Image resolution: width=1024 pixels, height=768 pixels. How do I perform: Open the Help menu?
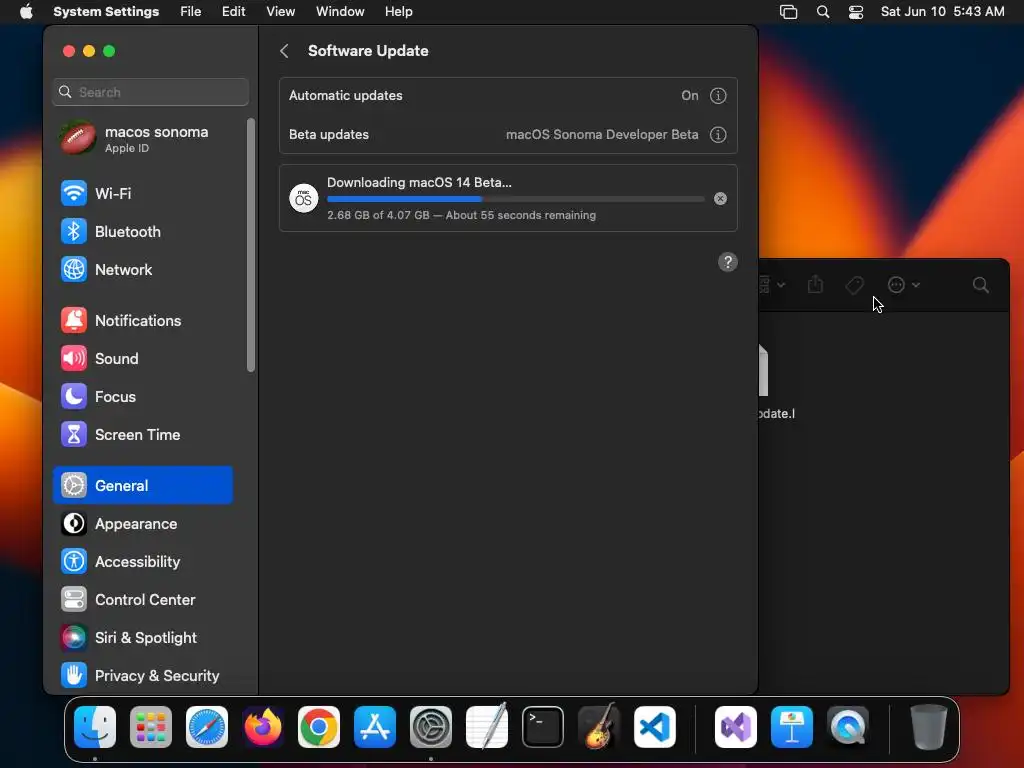(x=398, y=12)
